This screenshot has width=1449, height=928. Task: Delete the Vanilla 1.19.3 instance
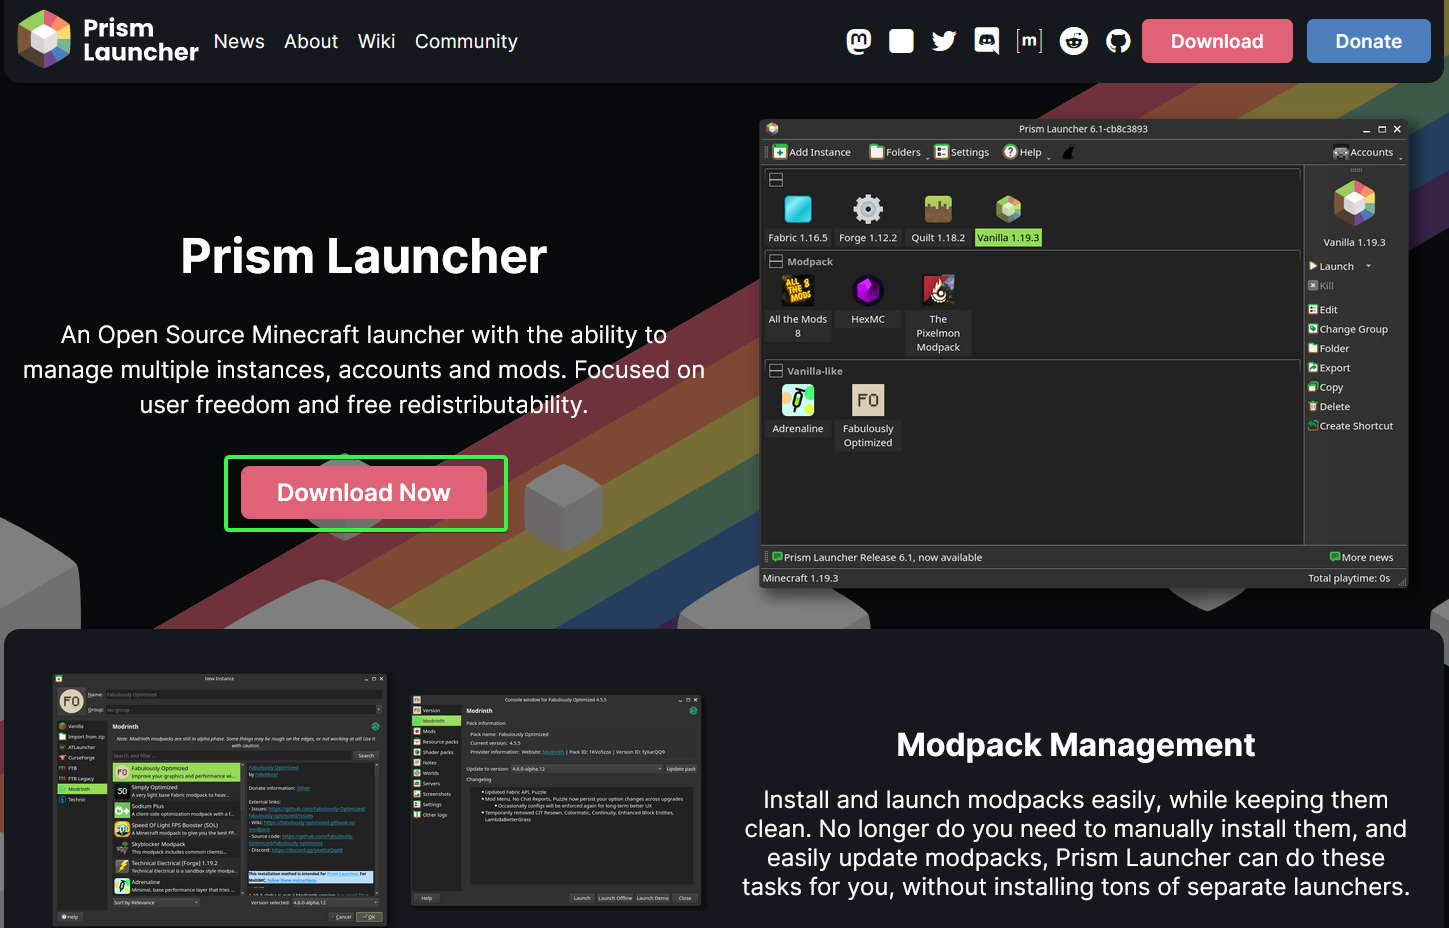(1329, 406)
